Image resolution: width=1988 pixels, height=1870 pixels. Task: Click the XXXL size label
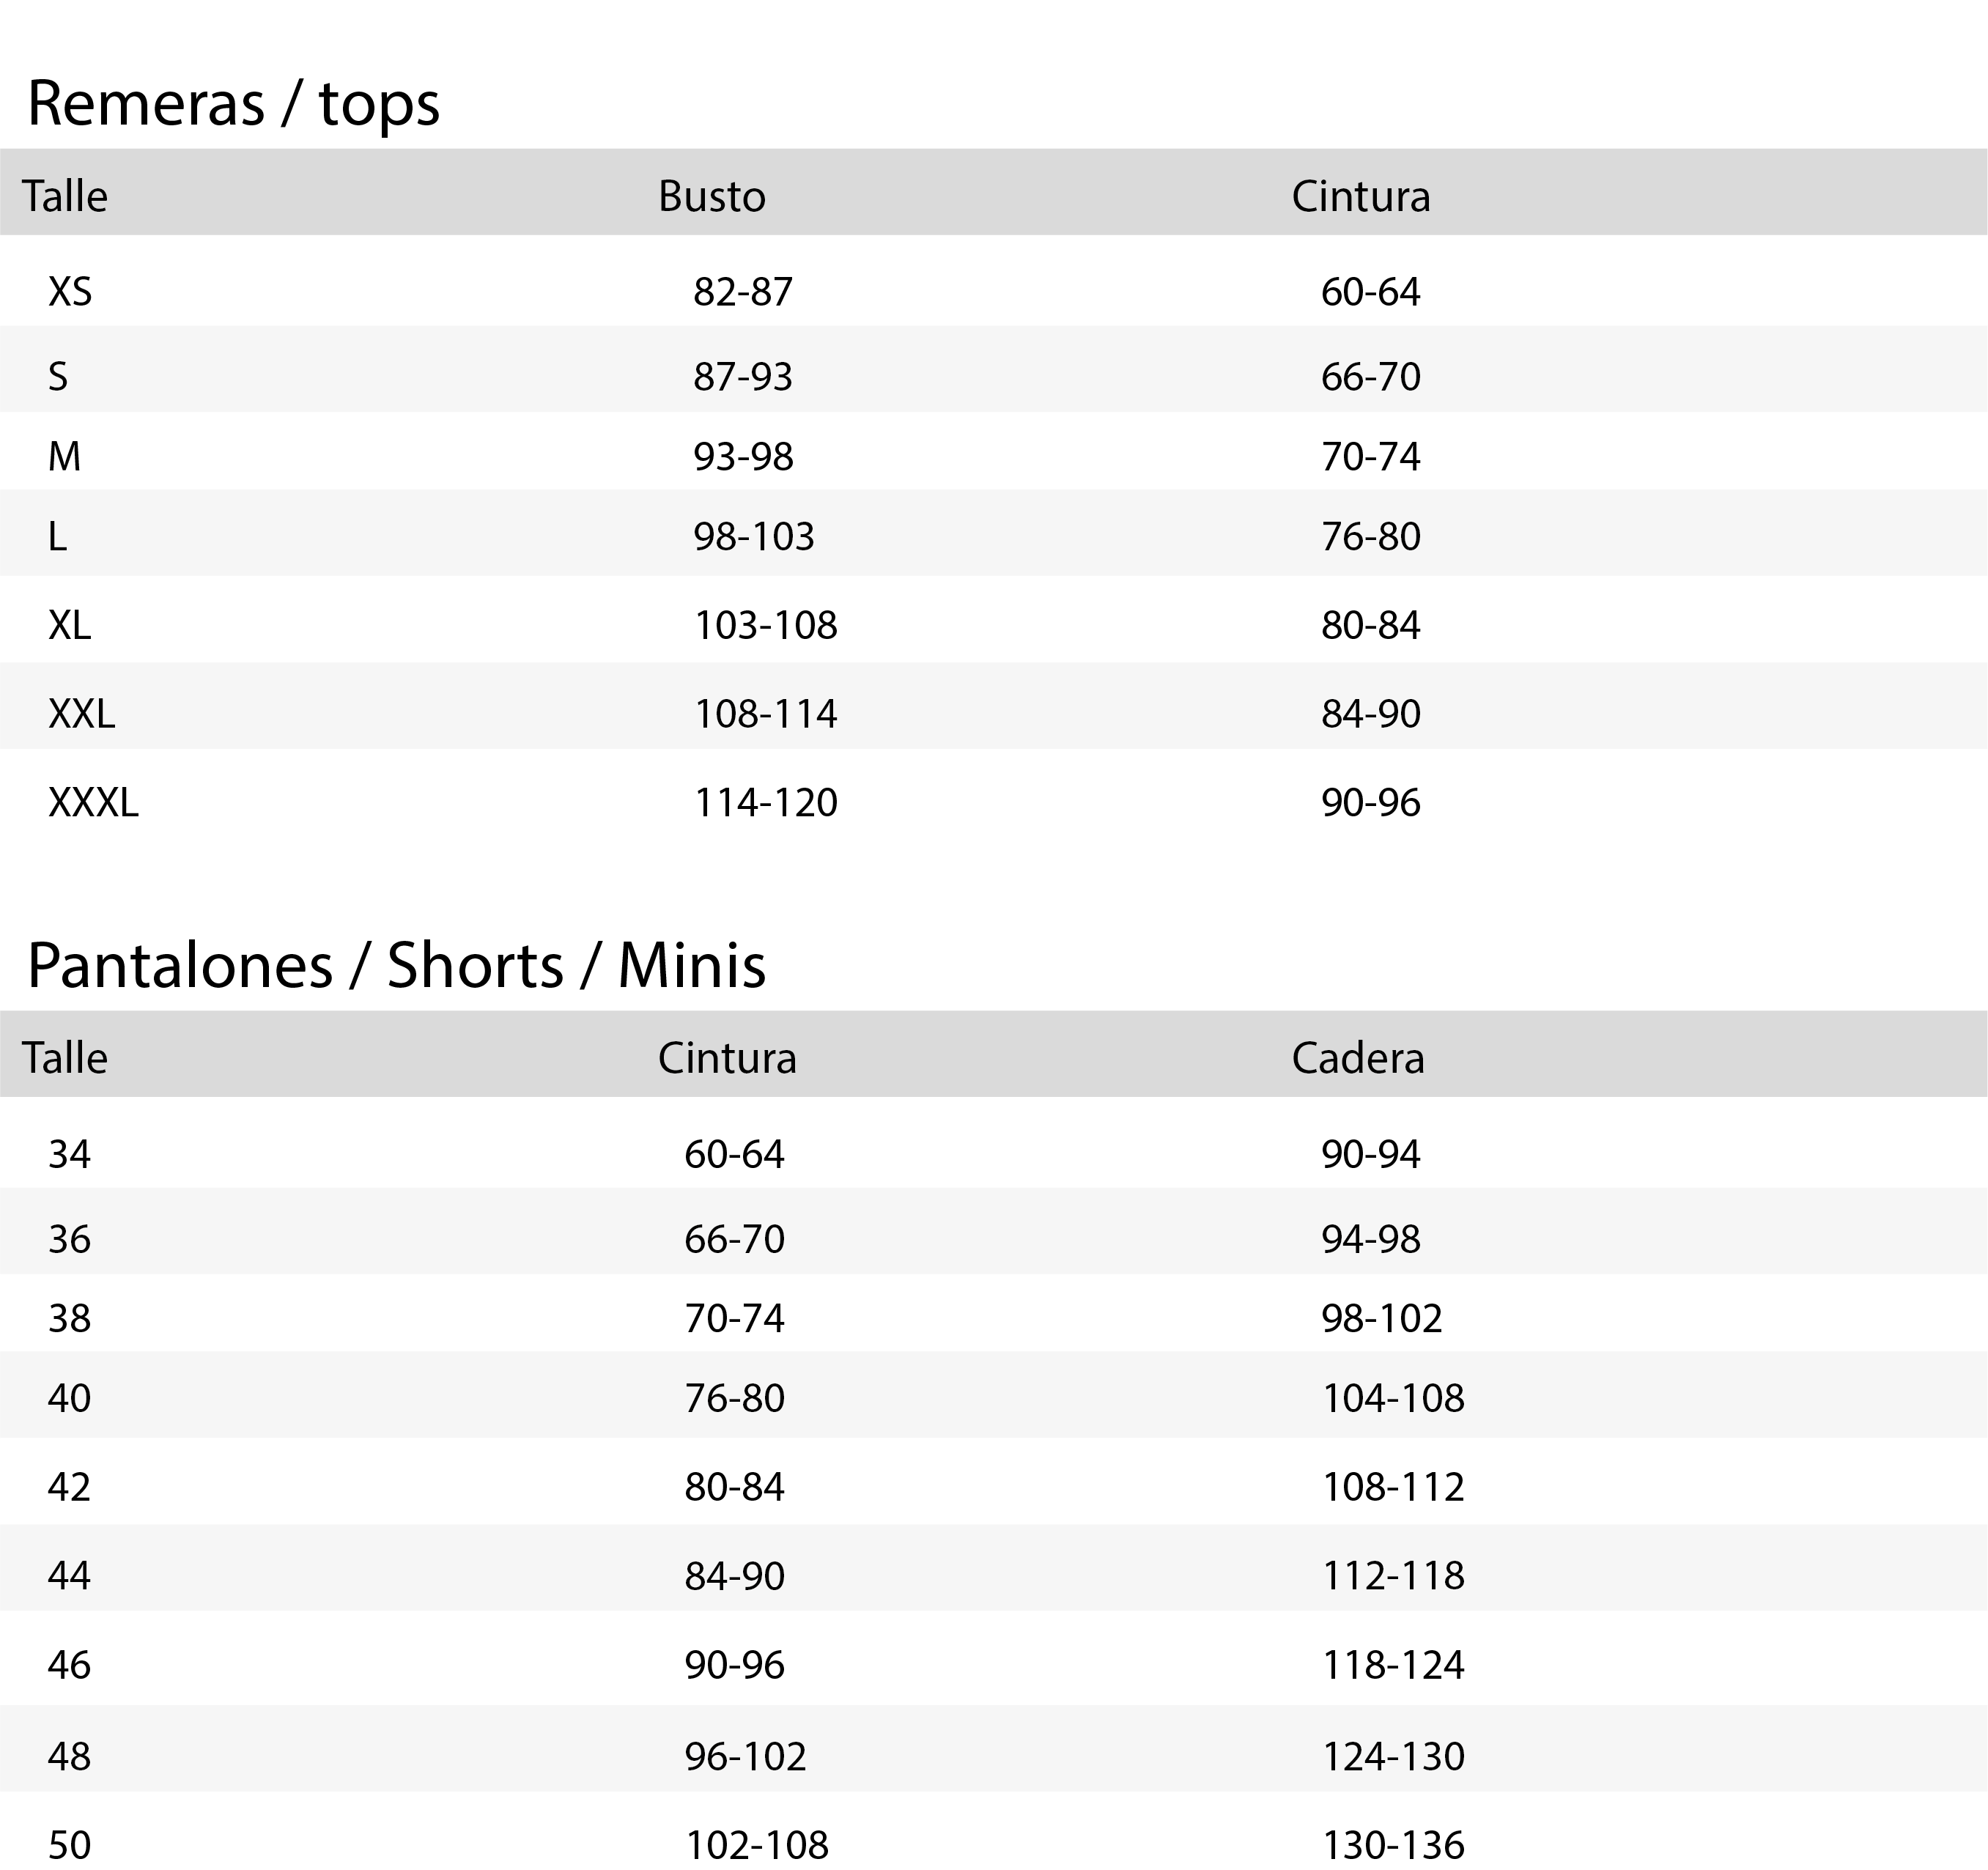93,802
